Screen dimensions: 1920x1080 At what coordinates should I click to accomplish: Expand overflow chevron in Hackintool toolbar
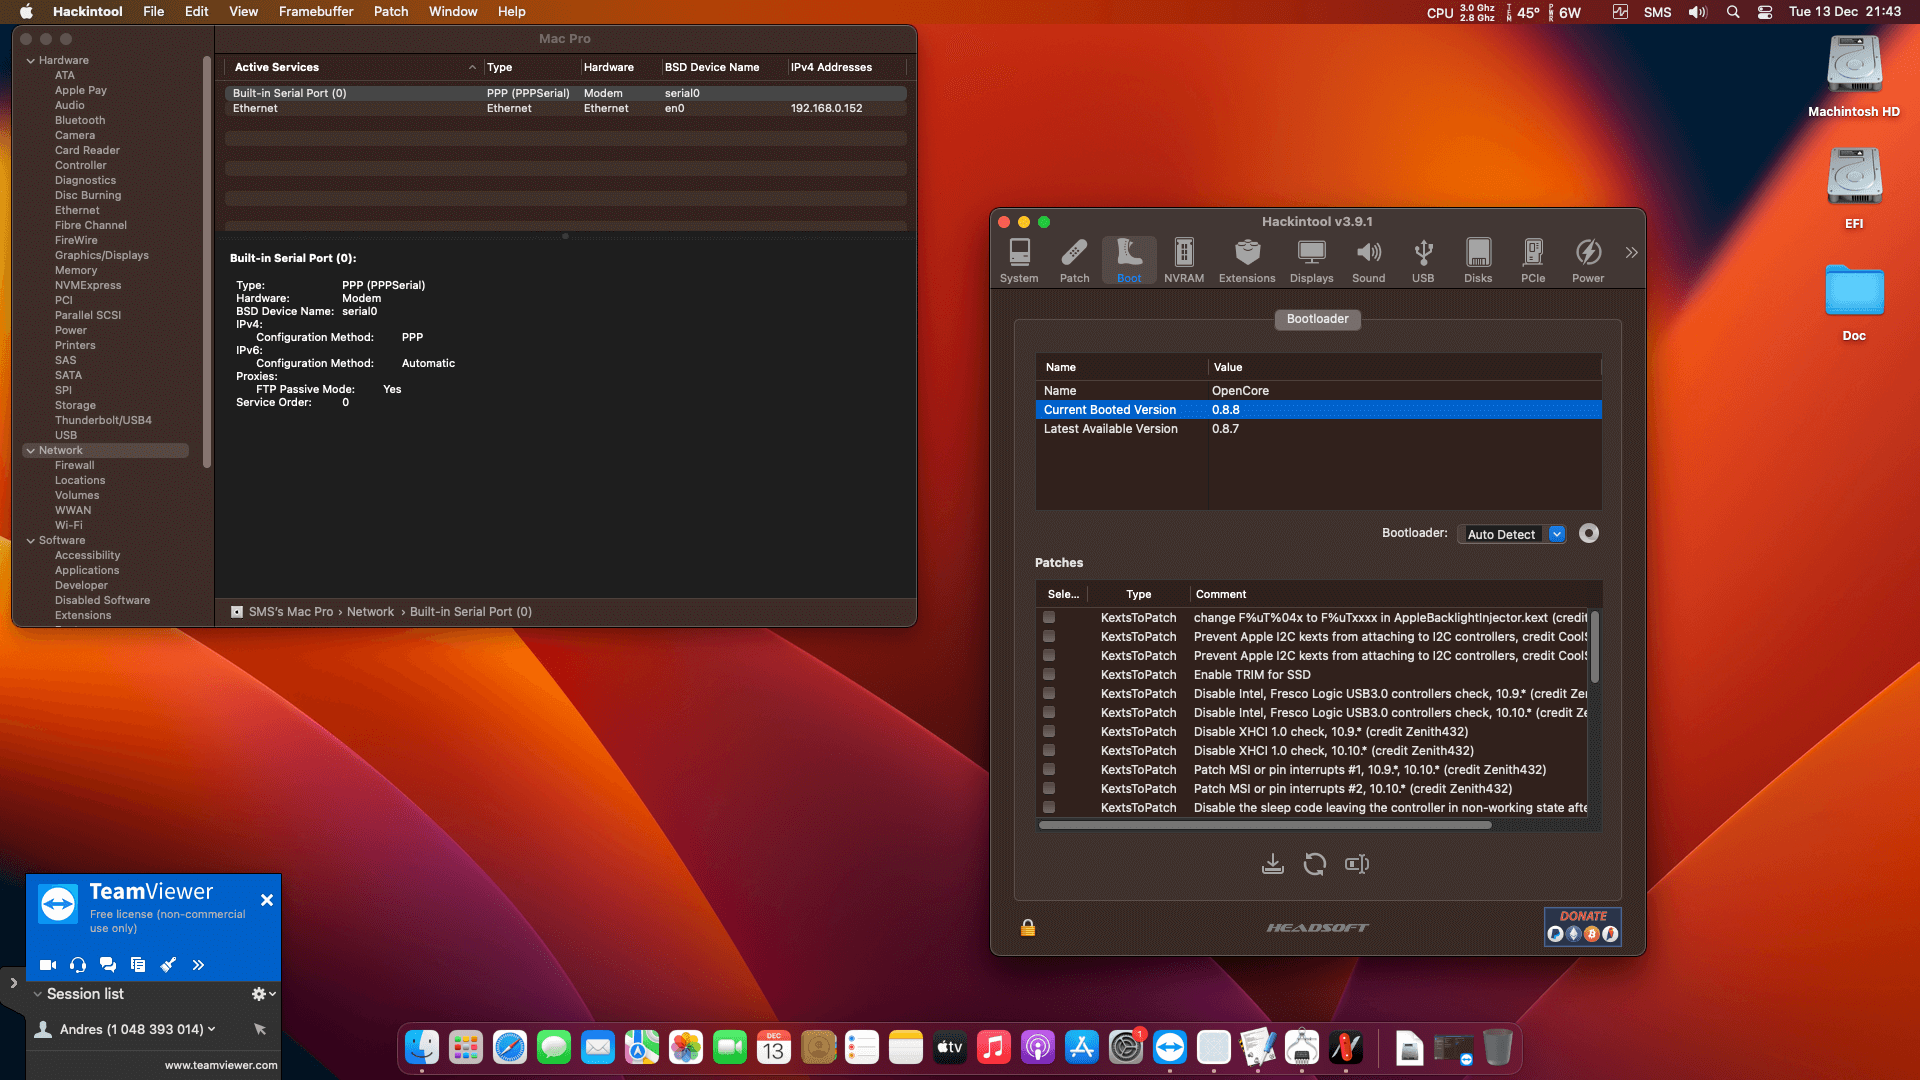coord(1631,251)
